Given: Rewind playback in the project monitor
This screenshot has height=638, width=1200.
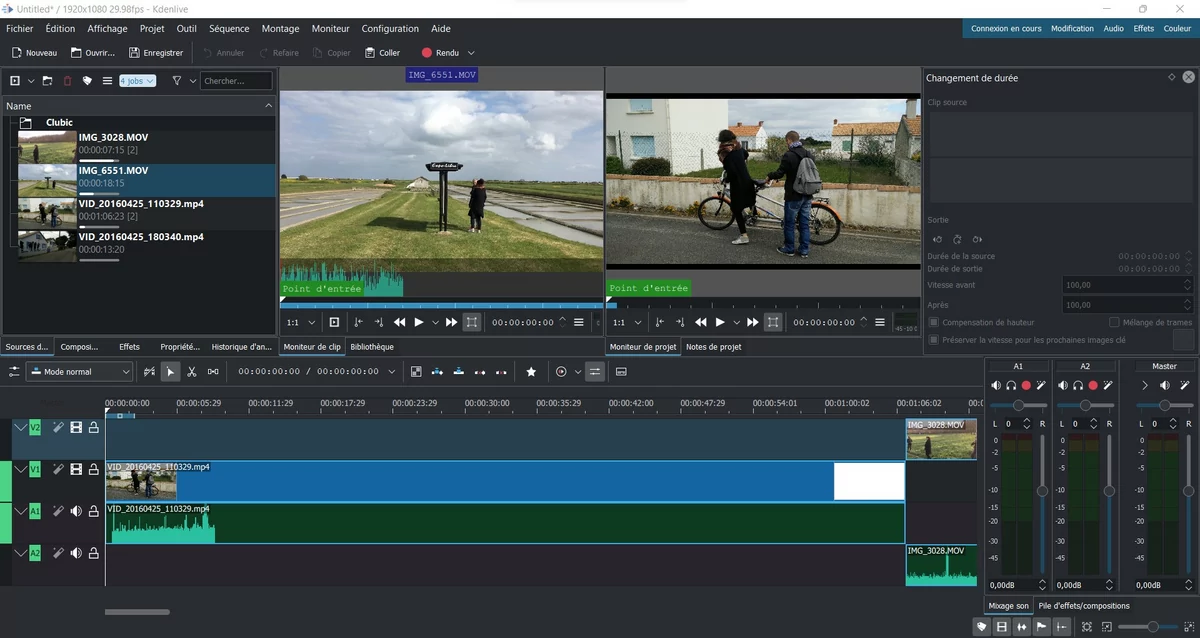Looking at the screenshot, I should (x=701, y=322).
